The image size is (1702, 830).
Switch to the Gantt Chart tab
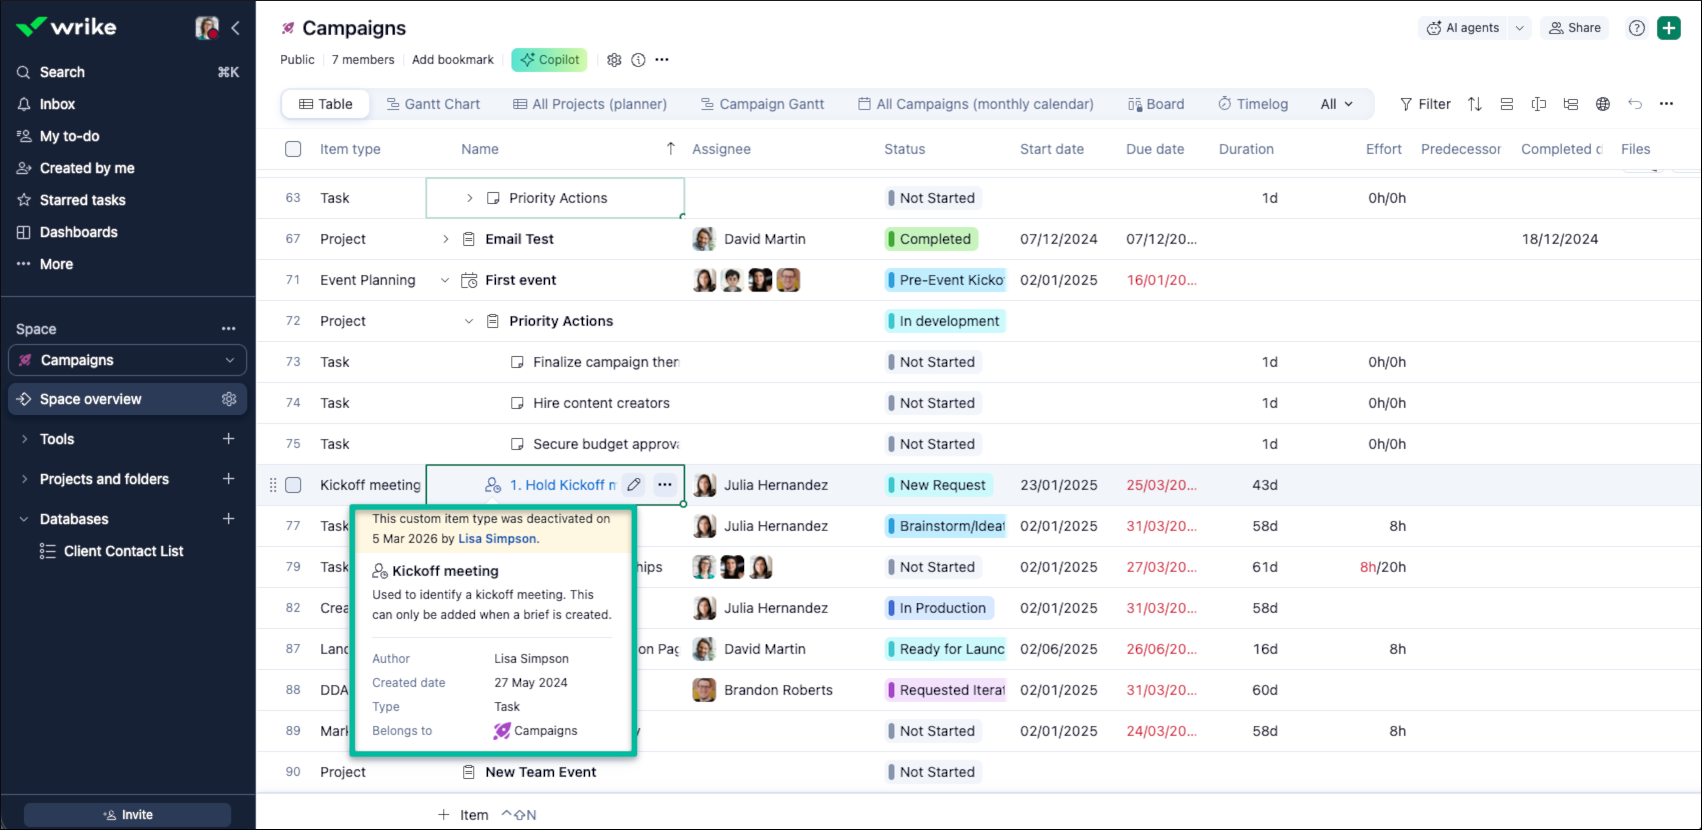[x=433, y=104]
